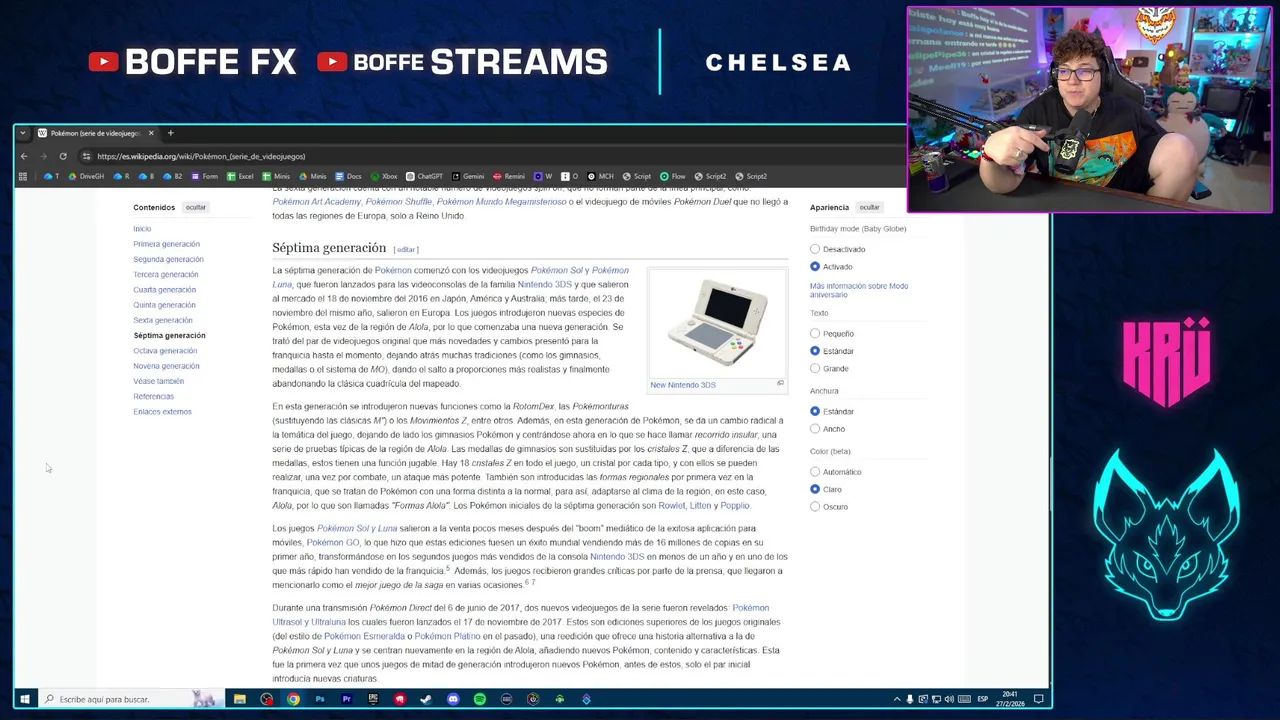This screenshot has height=720, width=1280.
Task: Set text size to Grande
Action: (815, 368)
